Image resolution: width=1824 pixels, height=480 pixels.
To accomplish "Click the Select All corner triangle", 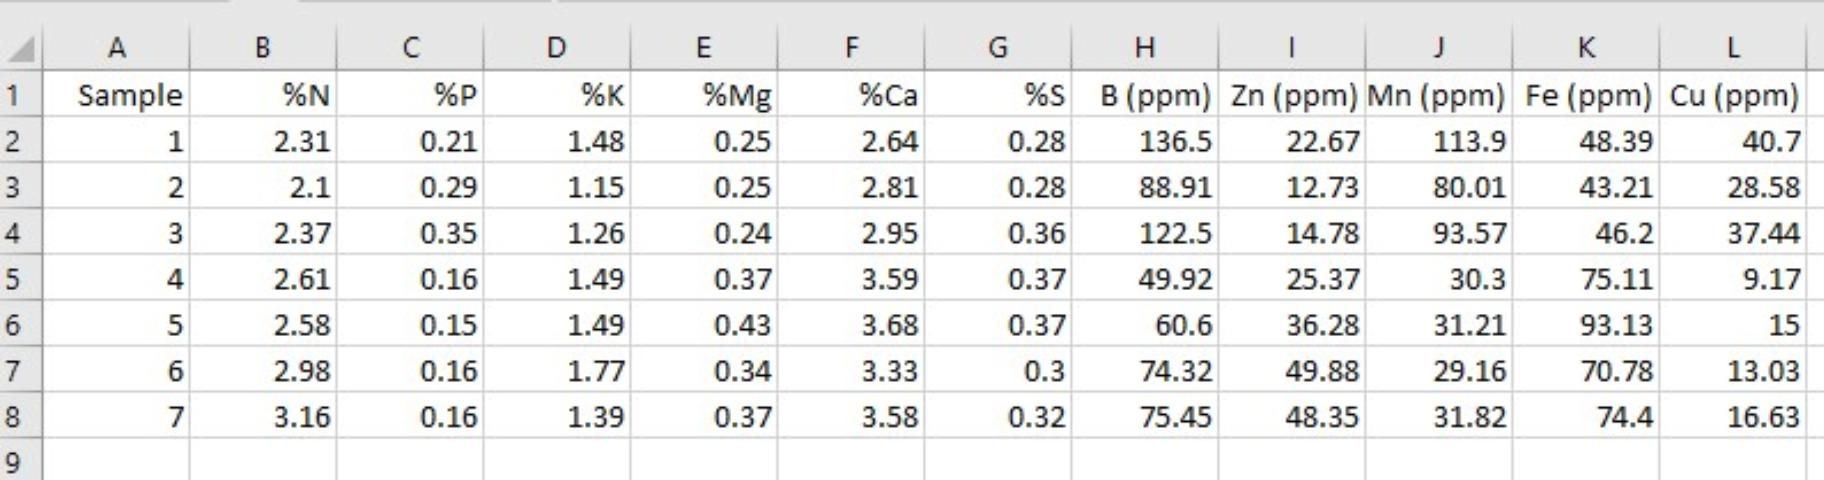I will point(21,48).
